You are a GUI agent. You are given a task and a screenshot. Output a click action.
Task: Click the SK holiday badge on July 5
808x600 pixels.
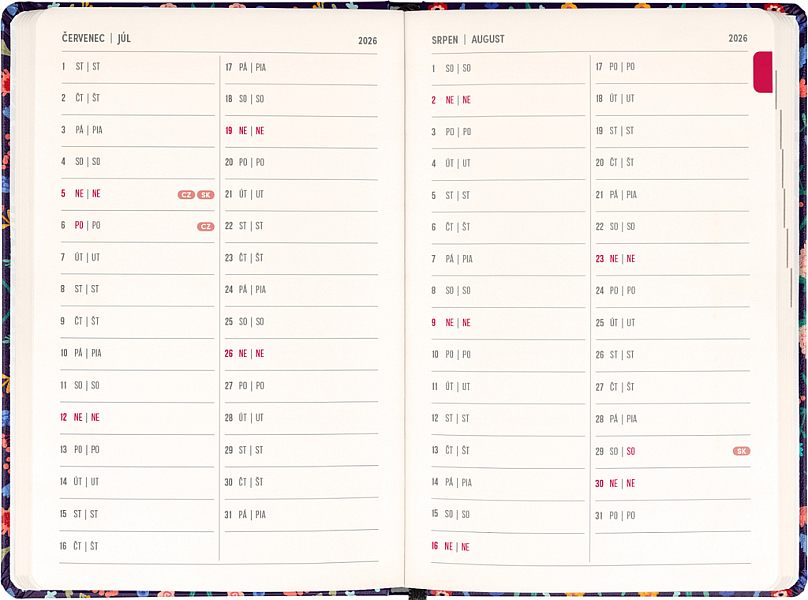pyautogui.click(x=205, y=195)
